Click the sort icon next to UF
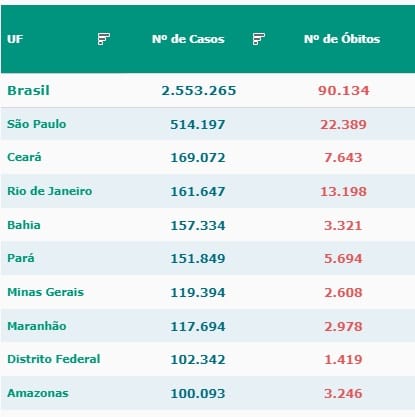 tap(104, 39)
